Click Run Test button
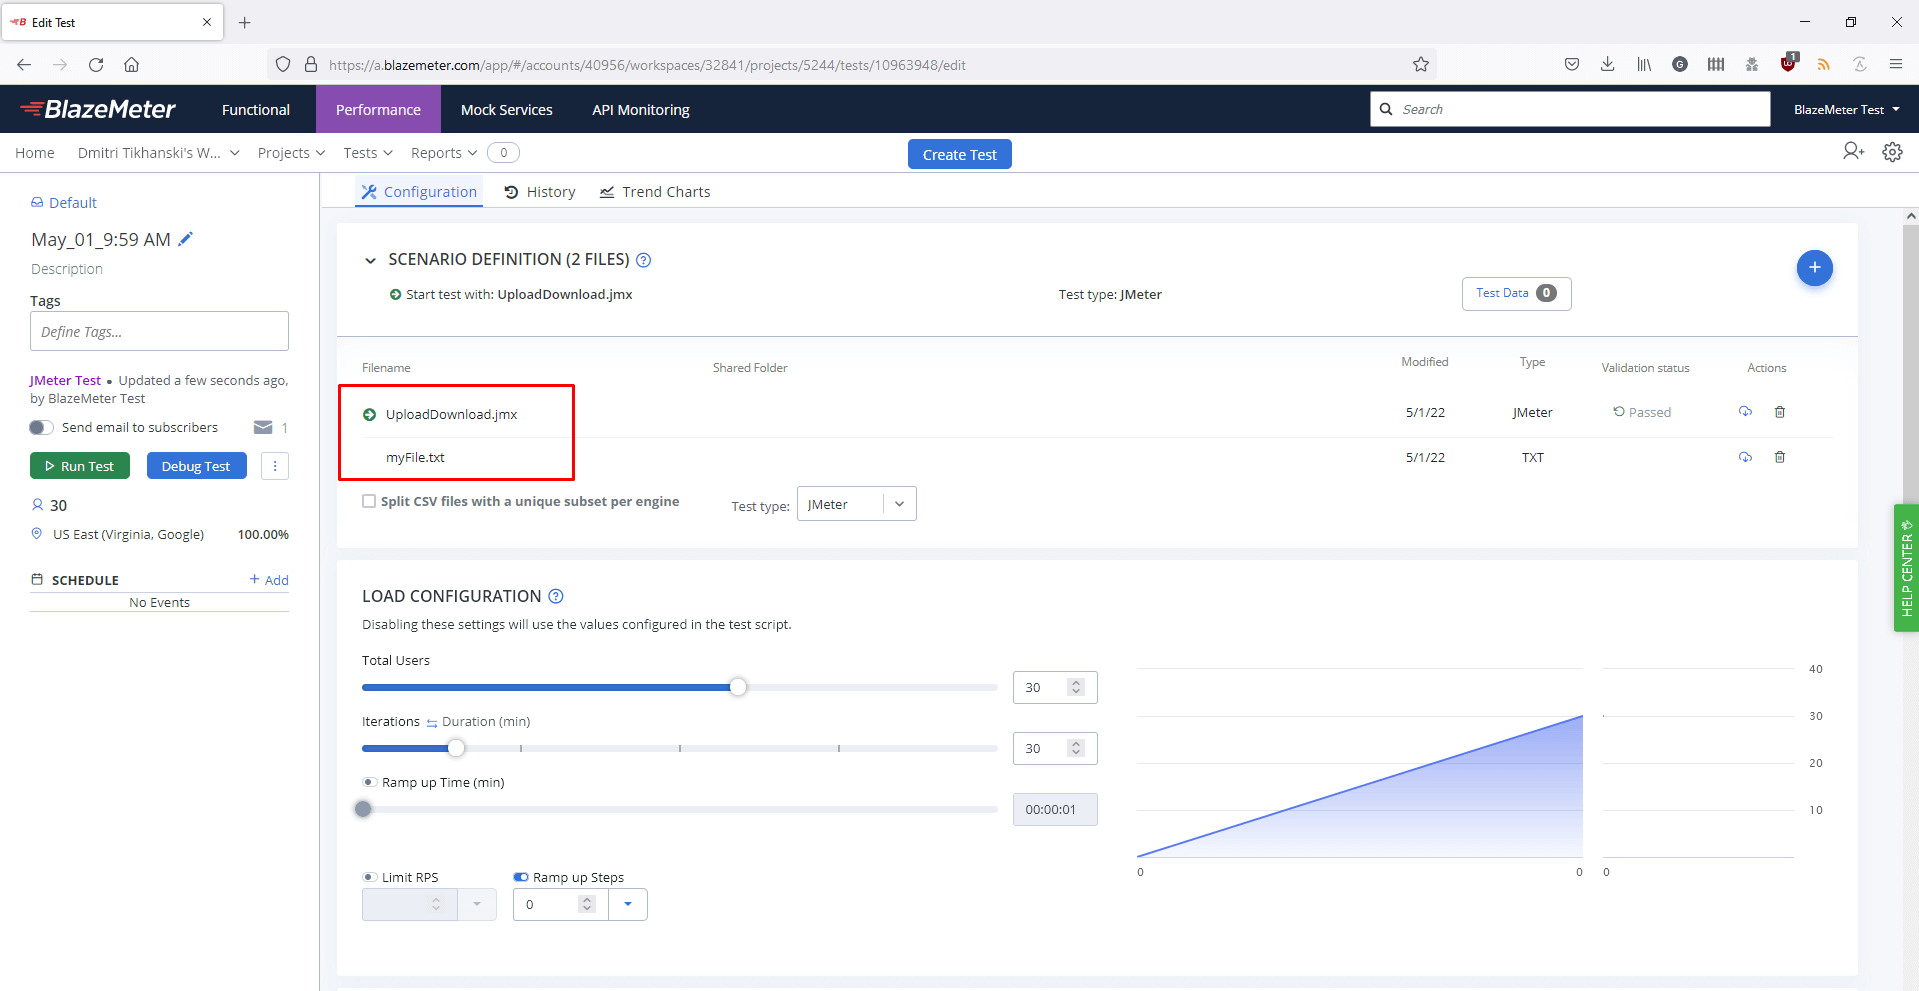The image size is (1919, 991). point(80,466)
